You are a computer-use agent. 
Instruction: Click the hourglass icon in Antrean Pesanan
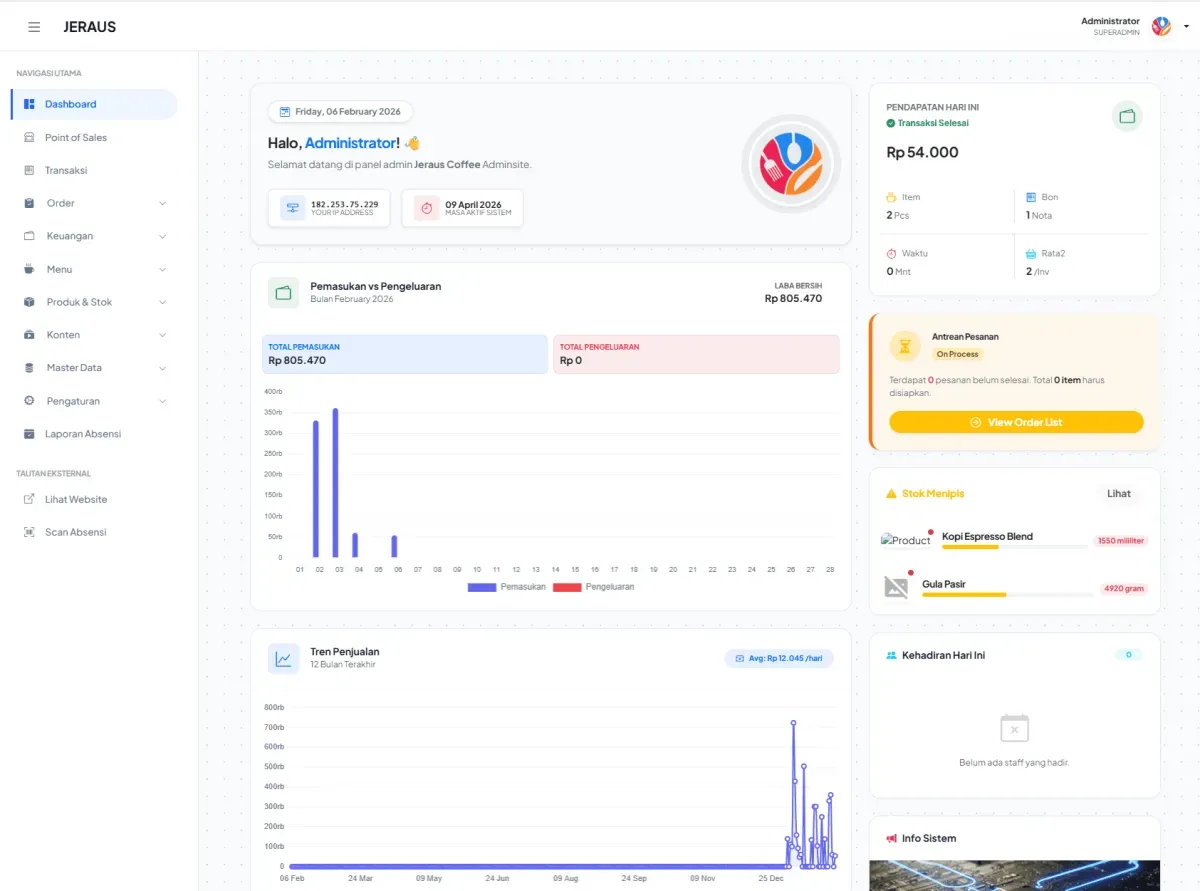[905, 346]
